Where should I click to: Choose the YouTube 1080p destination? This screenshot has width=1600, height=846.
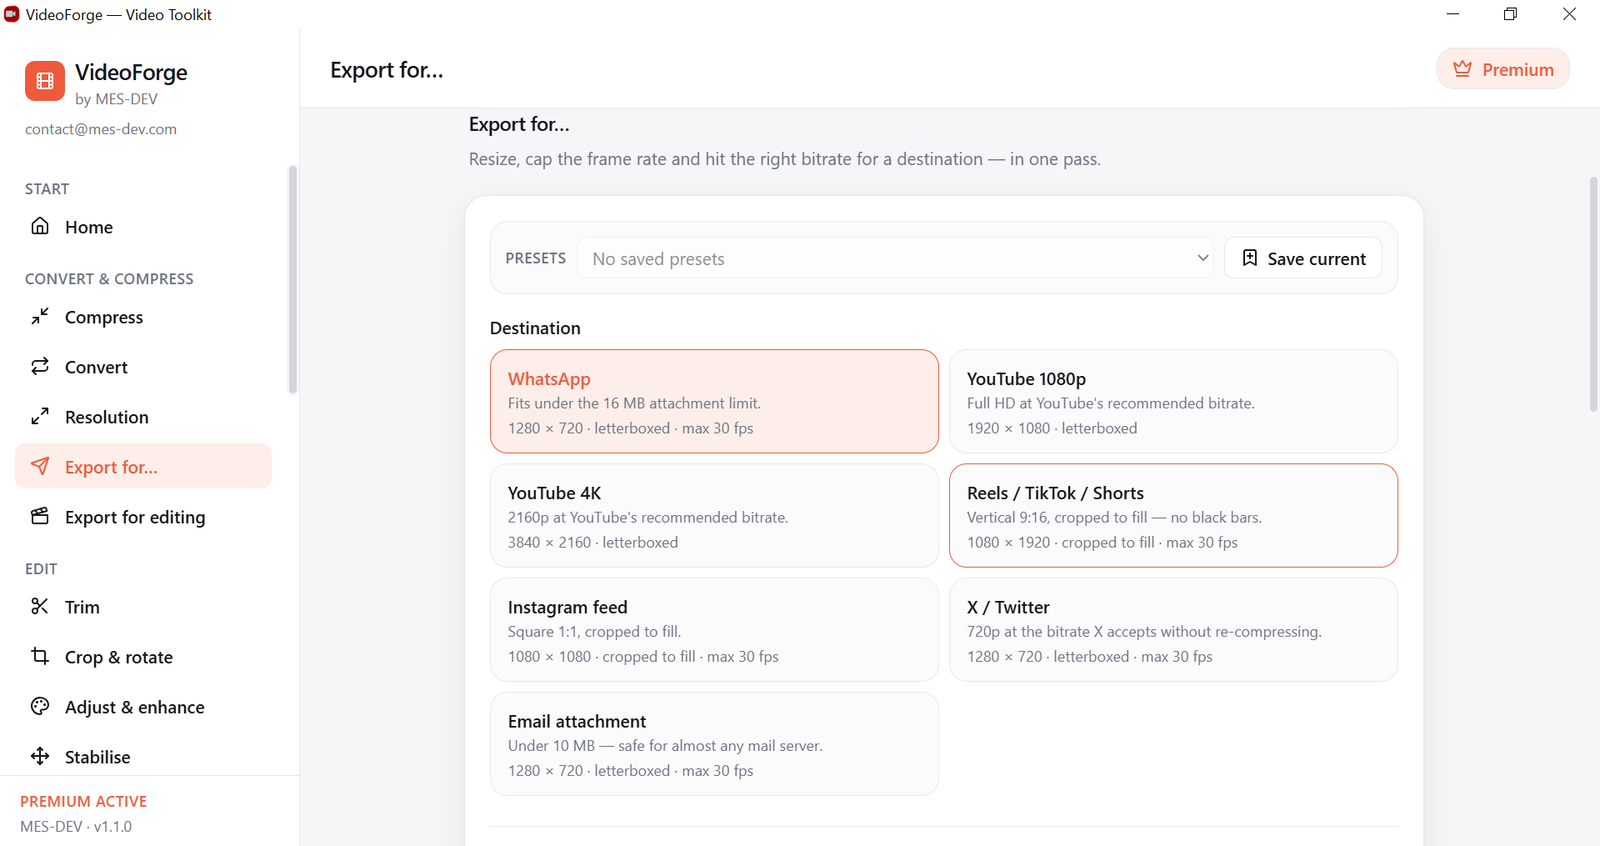pyautogui.click(x=1173, y=401)
